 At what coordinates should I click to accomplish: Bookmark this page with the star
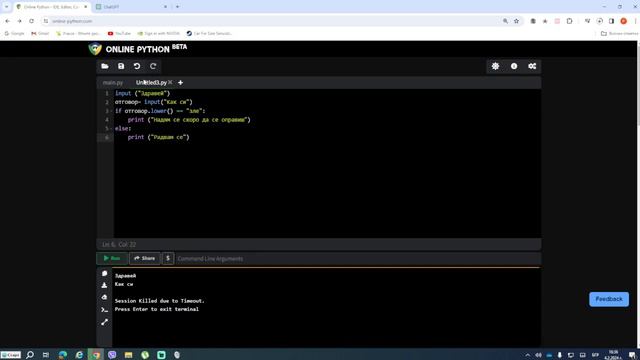(516, 21)
